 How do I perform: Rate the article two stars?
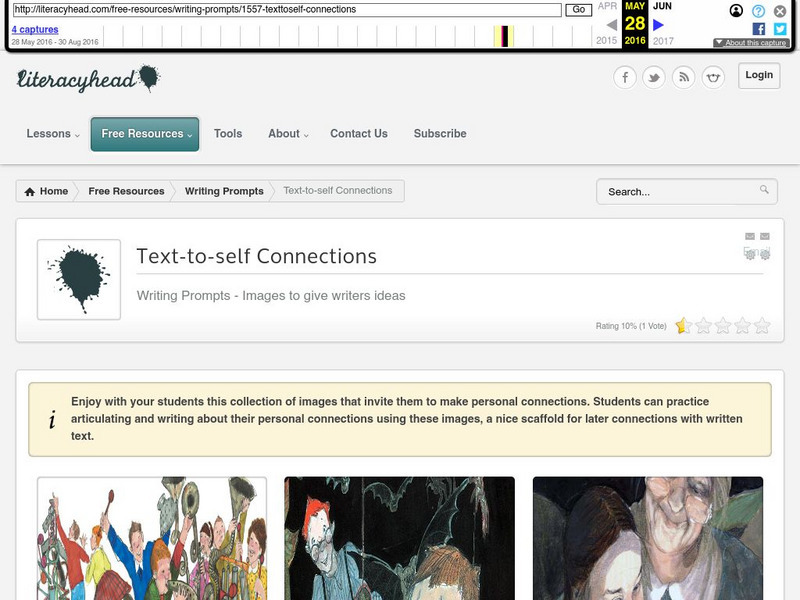704,326
